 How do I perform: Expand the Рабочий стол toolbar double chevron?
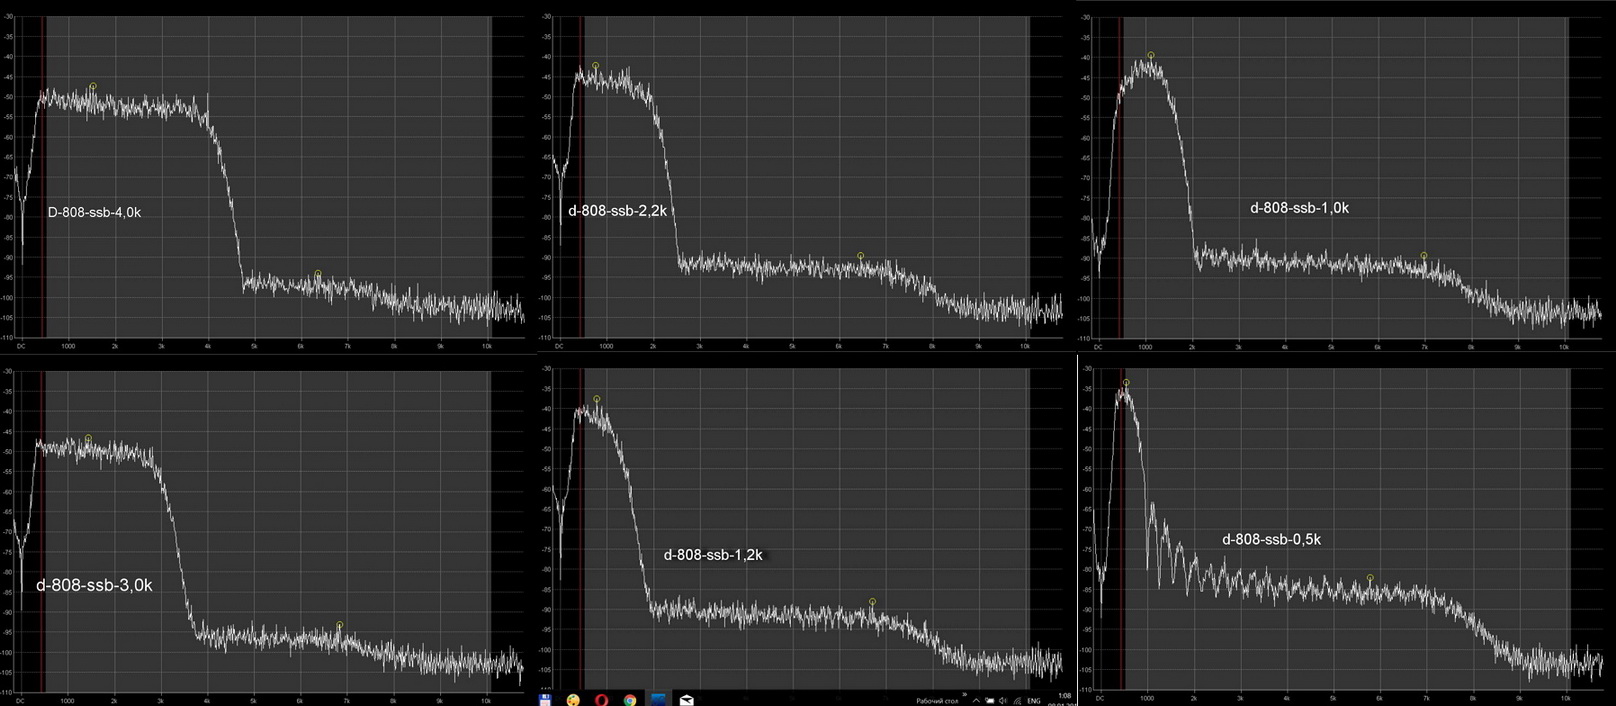(965, 694)
